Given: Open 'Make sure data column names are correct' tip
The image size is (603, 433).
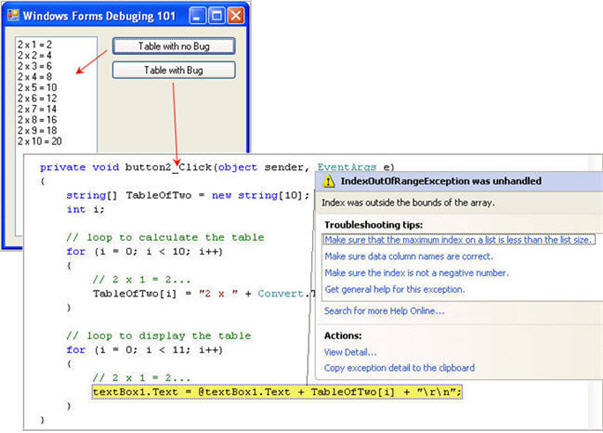Looking at the screenshot, I should (408, 256).
